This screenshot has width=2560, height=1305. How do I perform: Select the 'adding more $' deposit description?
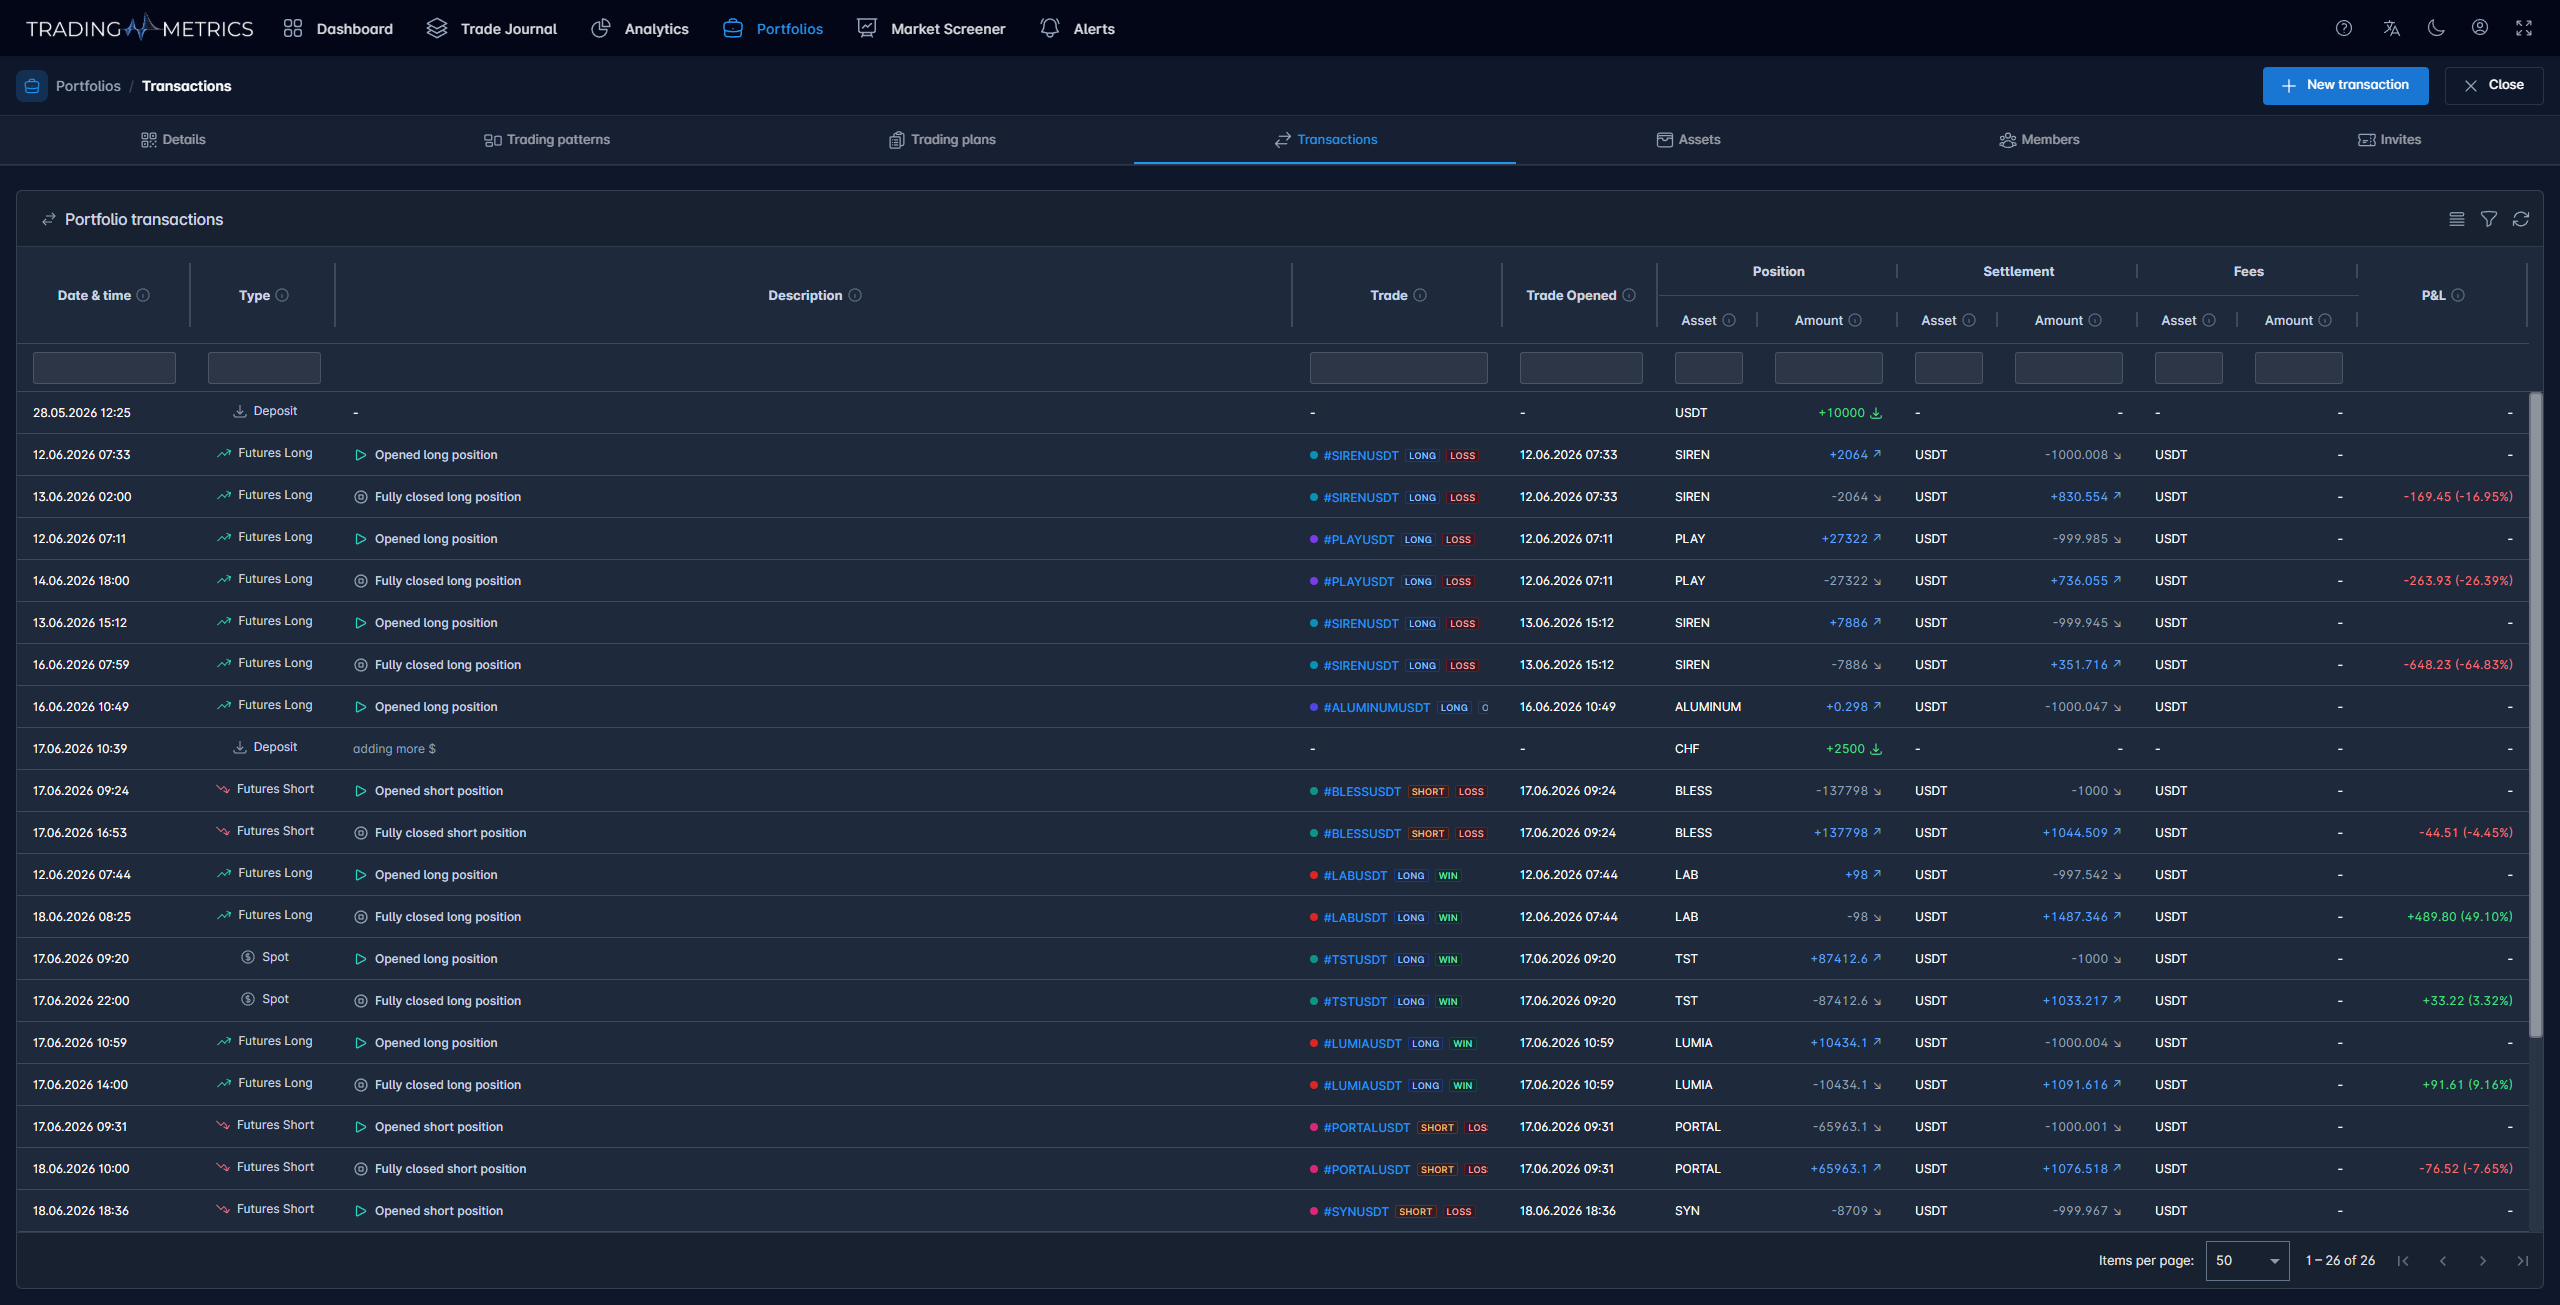(x=394, y=749)
